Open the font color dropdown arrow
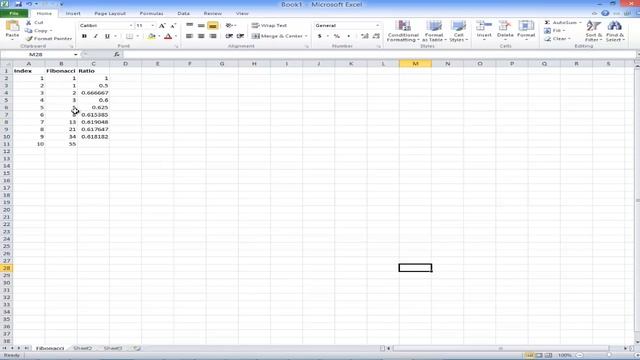Screen dimensions: 640x360 pyautogui.click(x=176, y=36)
